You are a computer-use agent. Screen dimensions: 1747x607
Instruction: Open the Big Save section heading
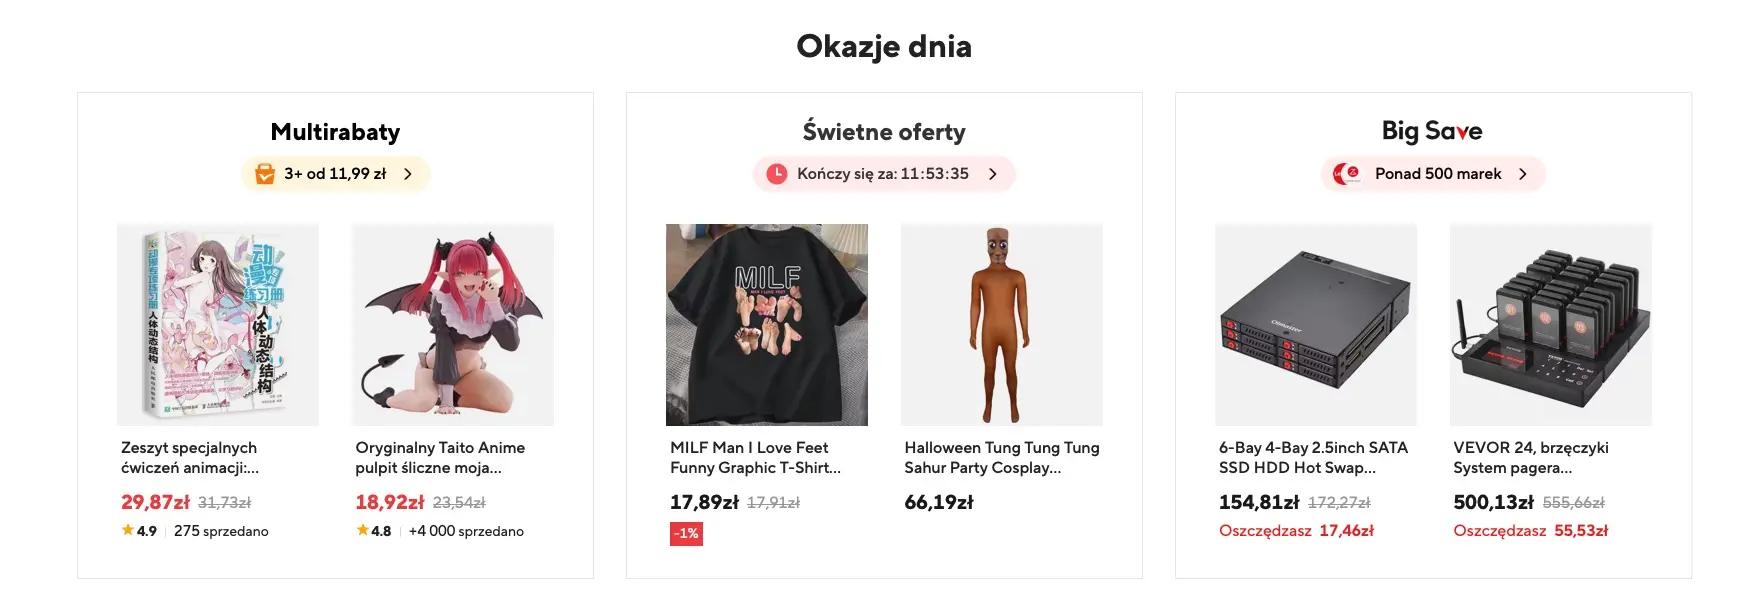(1432, 131)
